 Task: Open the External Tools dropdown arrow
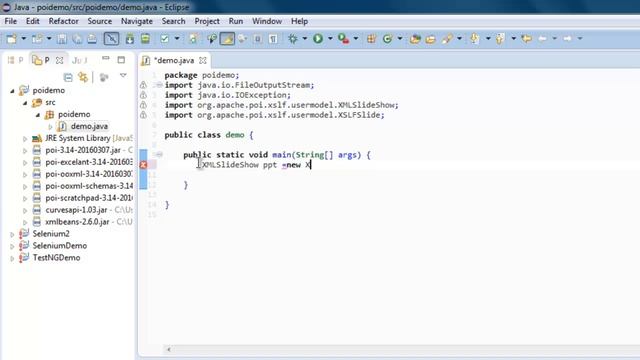coord(356,39)
